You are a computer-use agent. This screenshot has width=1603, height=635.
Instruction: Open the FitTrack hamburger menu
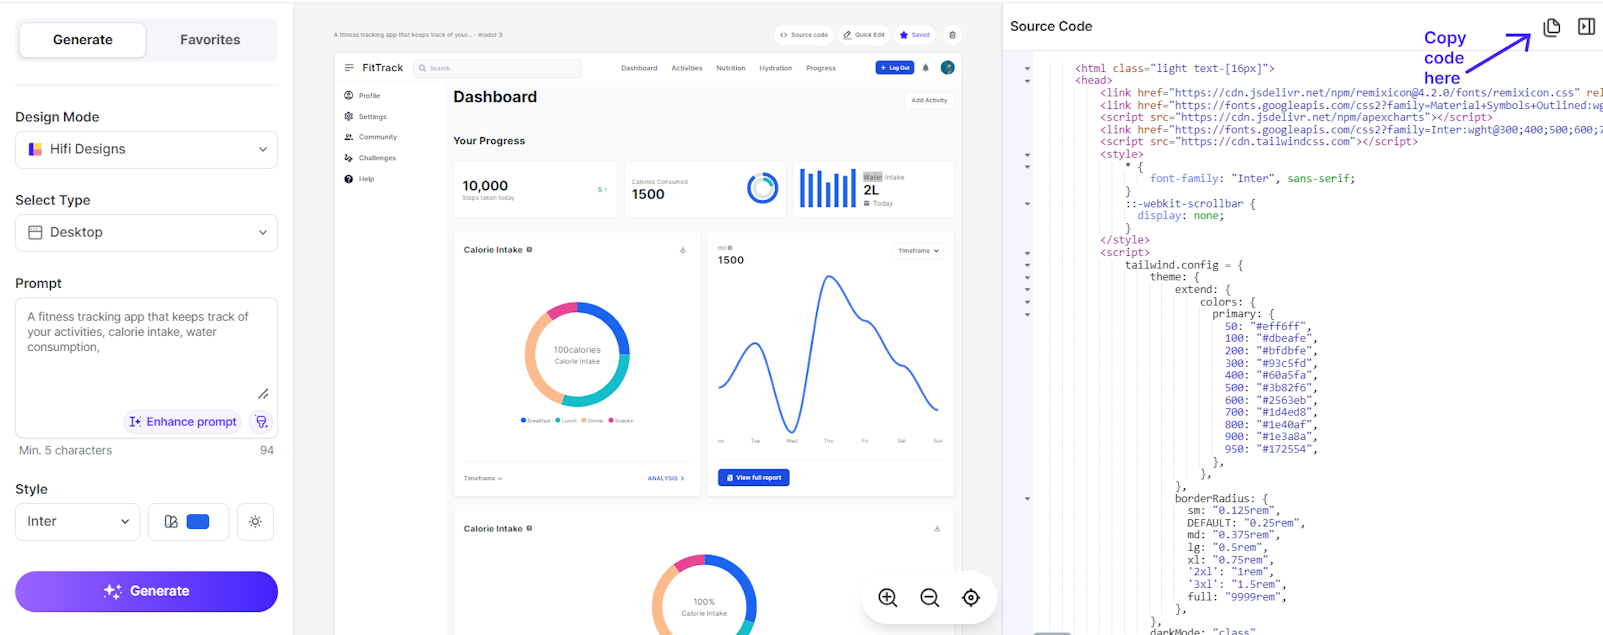coord(349,68)
